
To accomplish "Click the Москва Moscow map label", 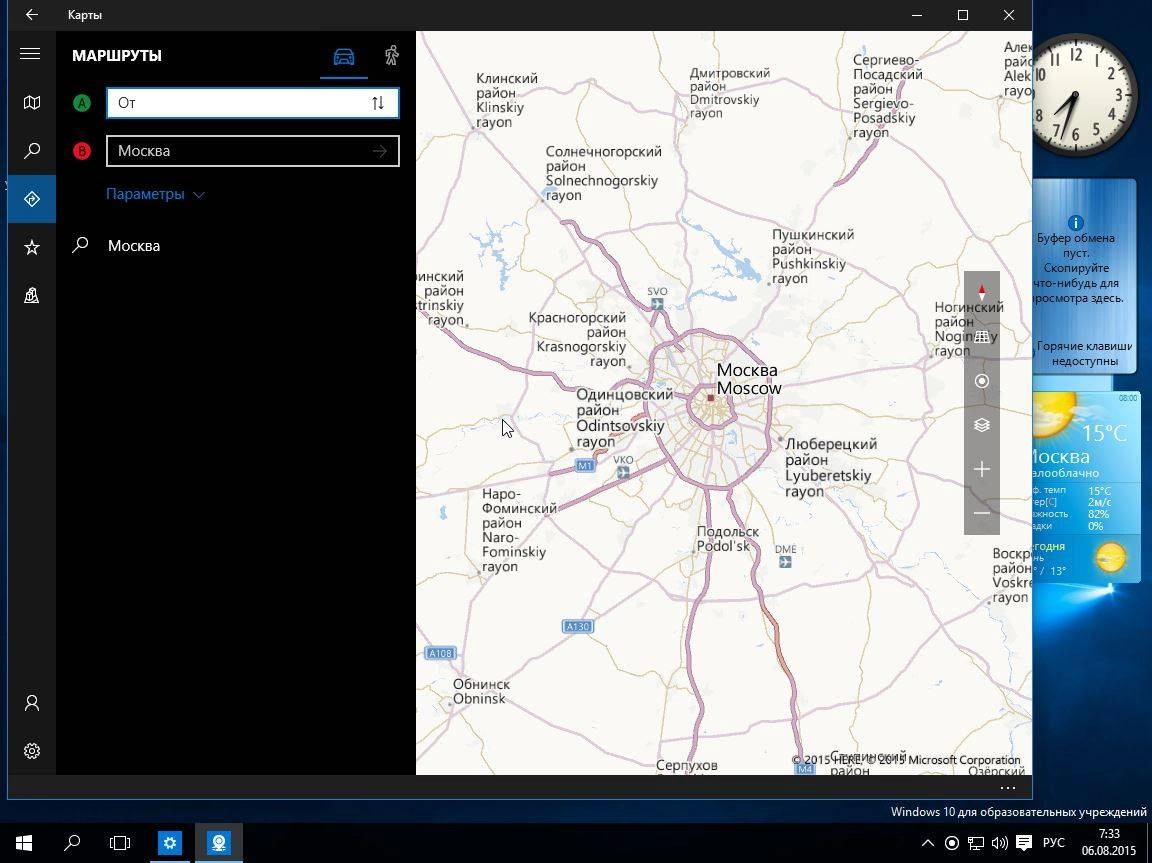I will [749, 379].
